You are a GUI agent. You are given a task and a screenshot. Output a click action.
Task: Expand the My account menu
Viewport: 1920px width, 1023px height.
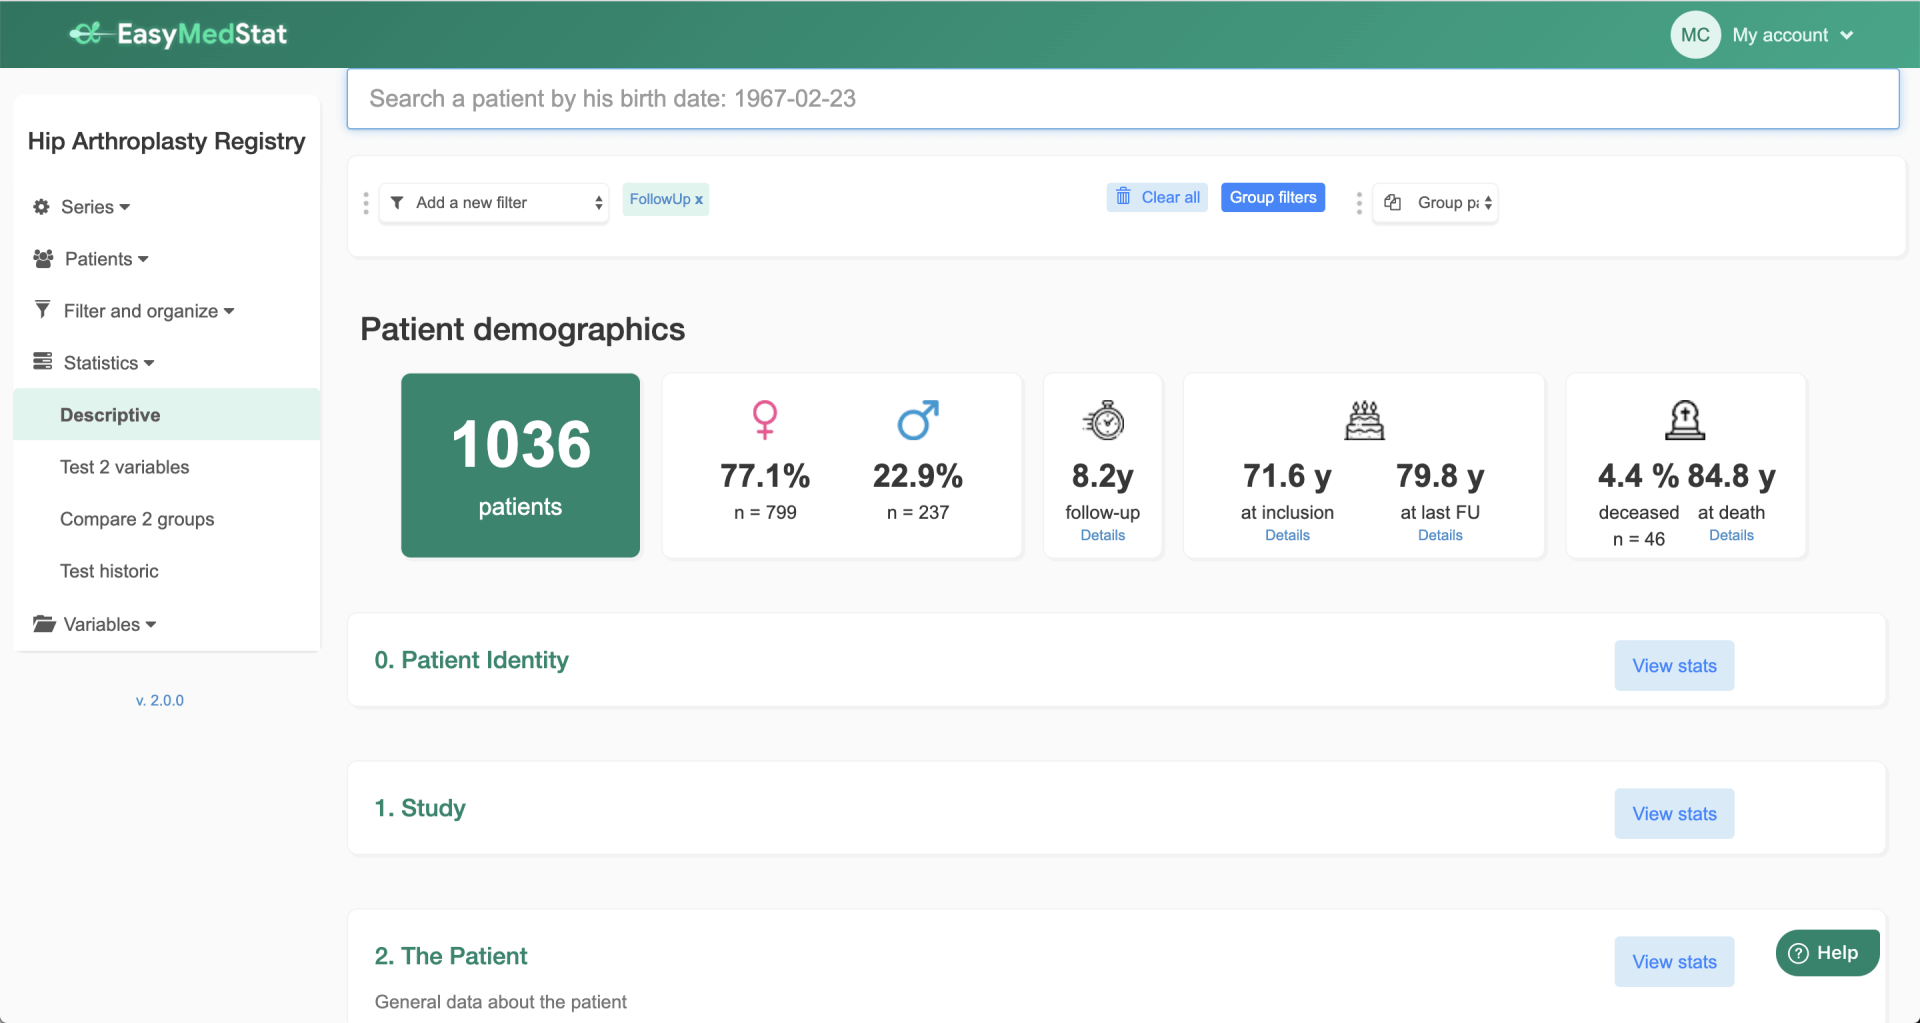tap(1792, 34)
